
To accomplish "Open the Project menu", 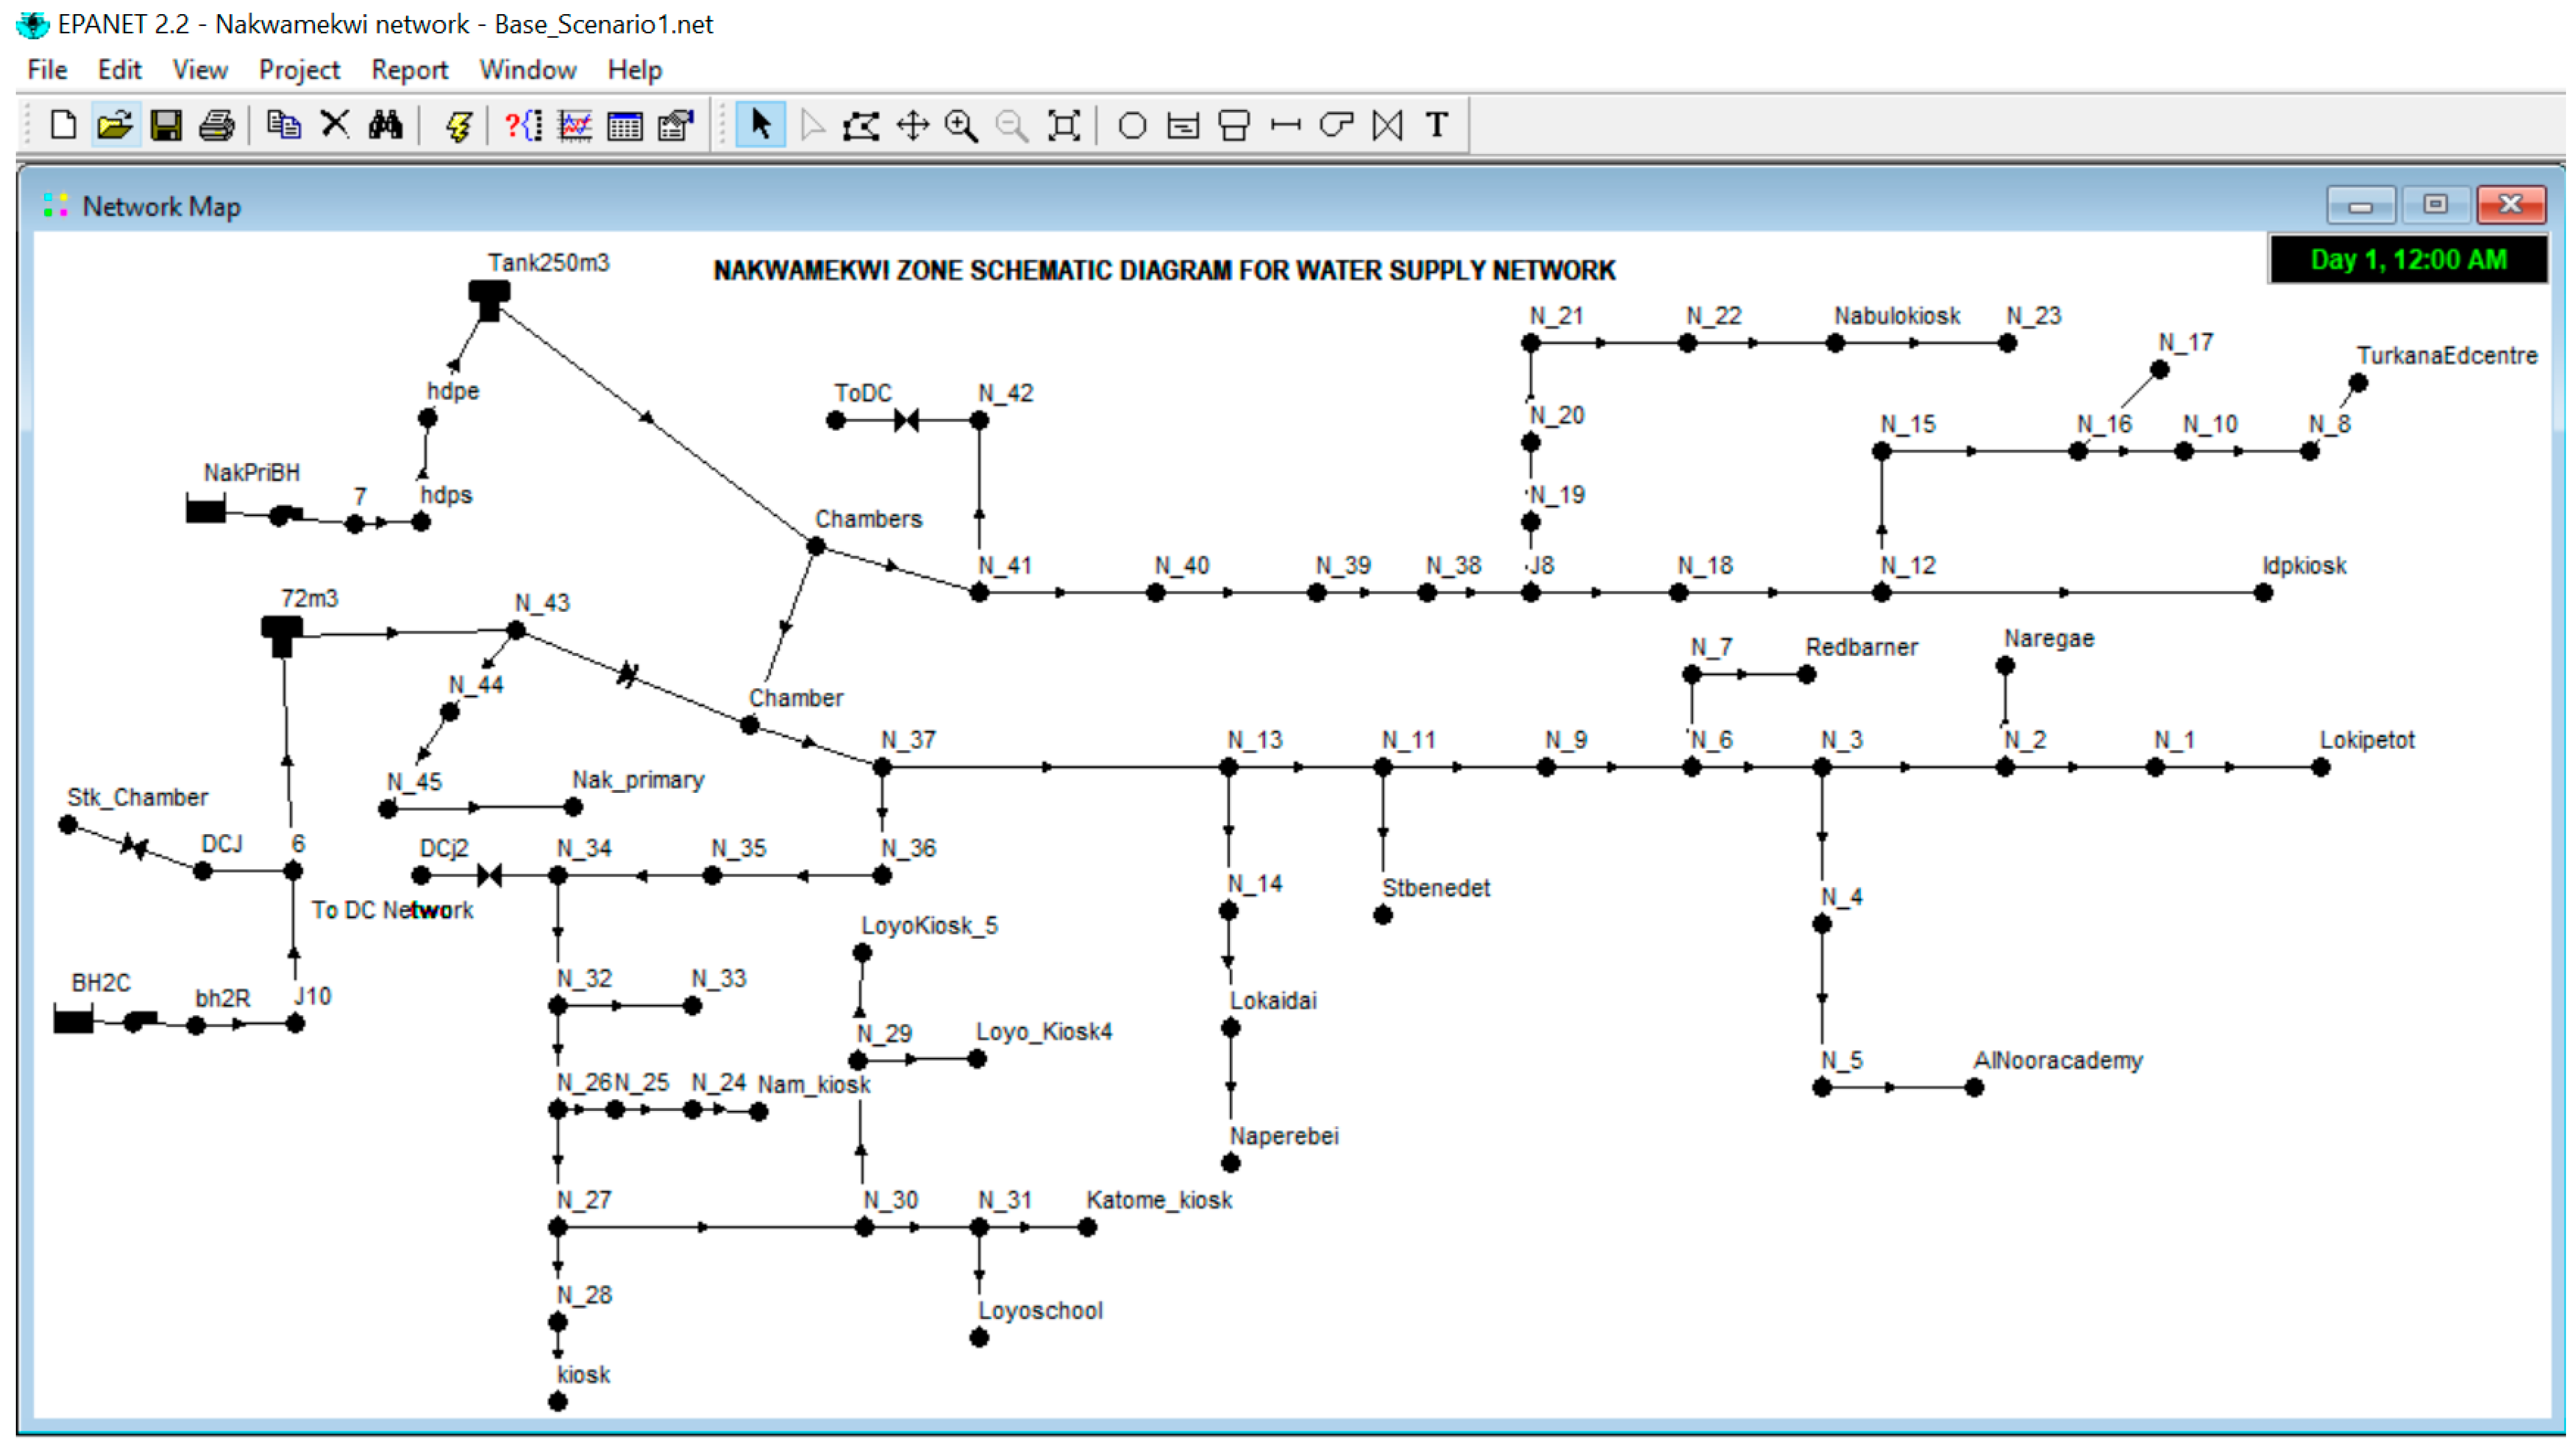I will click(299, 70).
